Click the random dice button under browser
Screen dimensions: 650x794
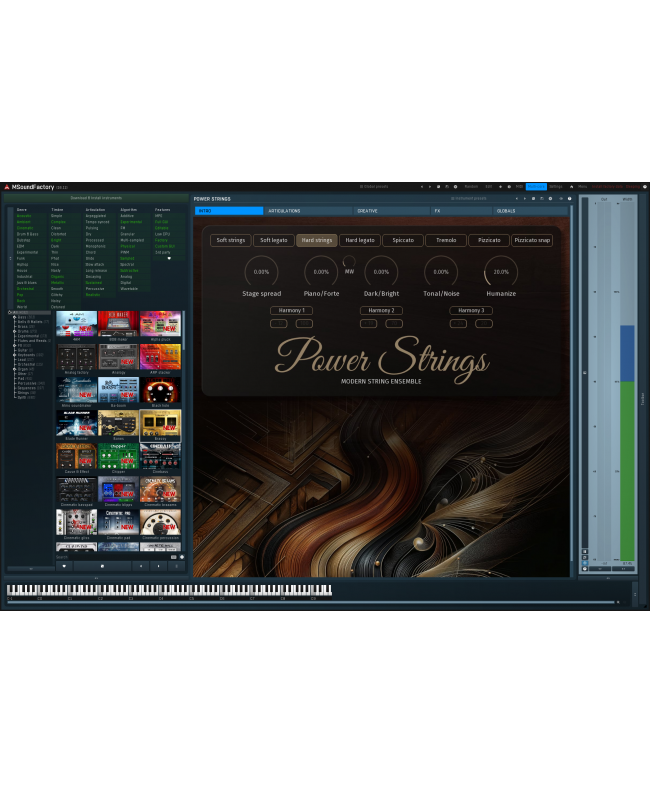(102, 566)
